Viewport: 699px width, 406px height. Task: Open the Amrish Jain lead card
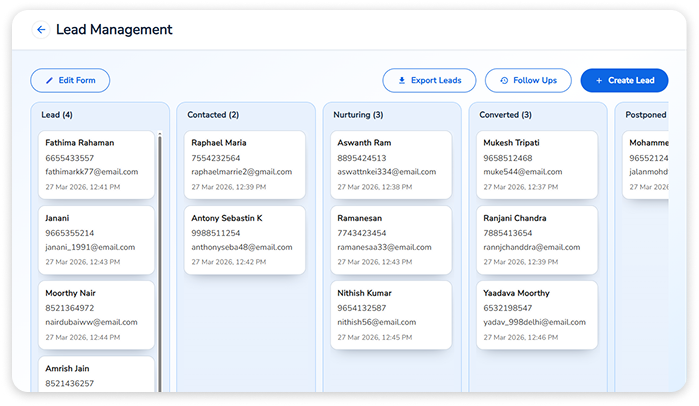tap(96, 374)
